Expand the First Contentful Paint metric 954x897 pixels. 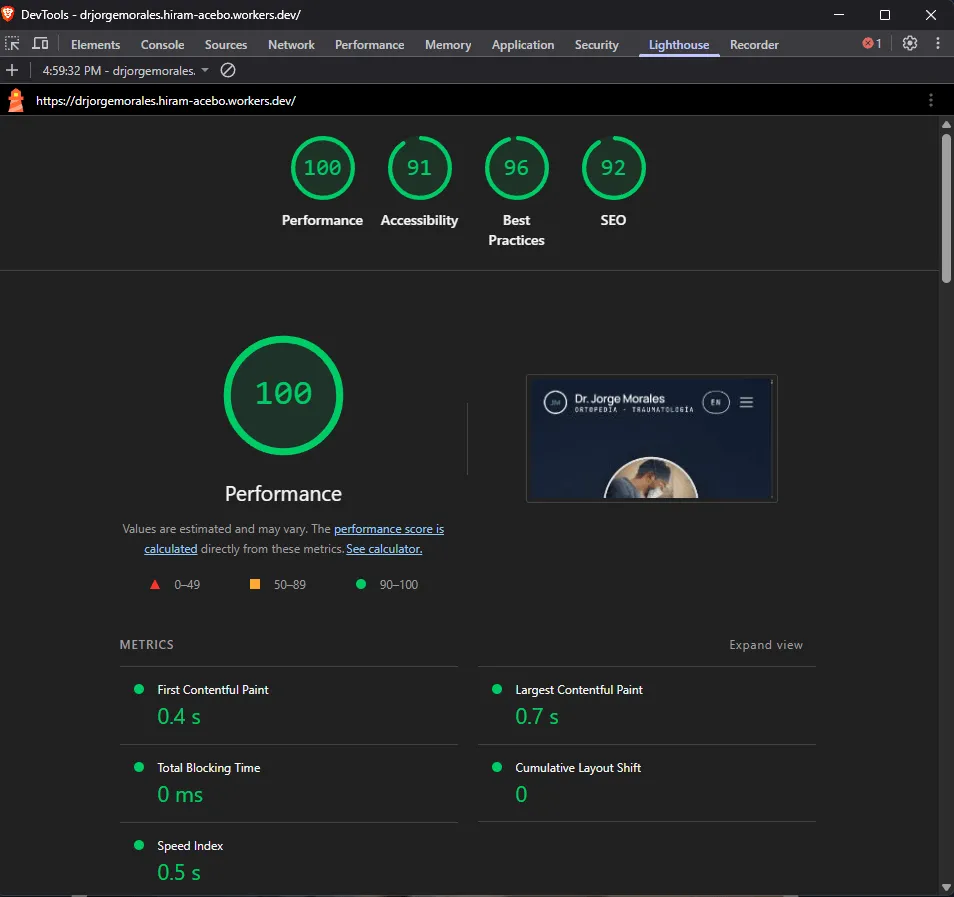click(x=288, y=705)
